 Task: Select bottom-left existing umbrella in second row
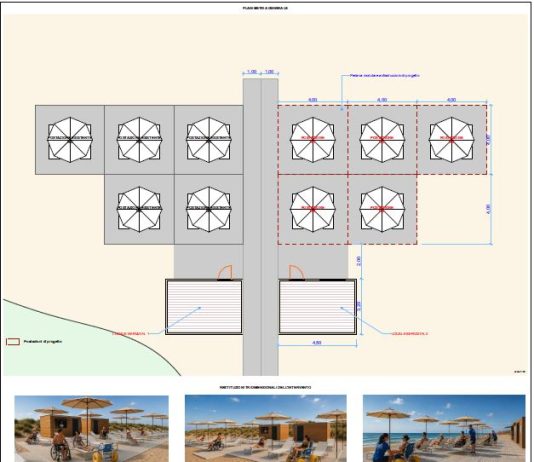(139, 209)
